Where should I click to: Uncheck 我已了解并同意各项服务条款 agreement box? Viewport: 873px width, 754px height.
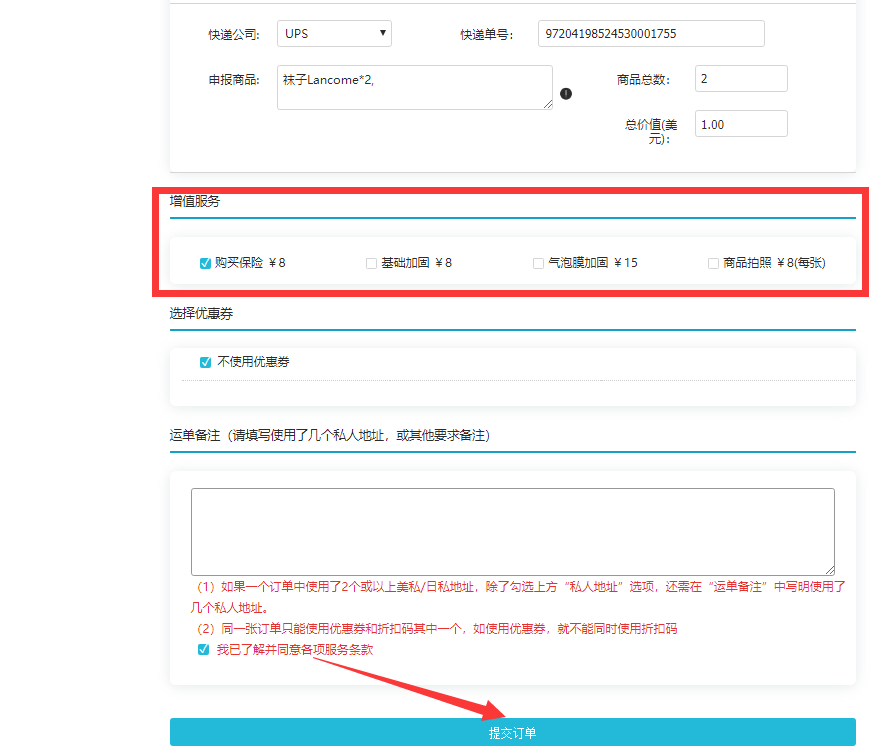coord(205,650)
